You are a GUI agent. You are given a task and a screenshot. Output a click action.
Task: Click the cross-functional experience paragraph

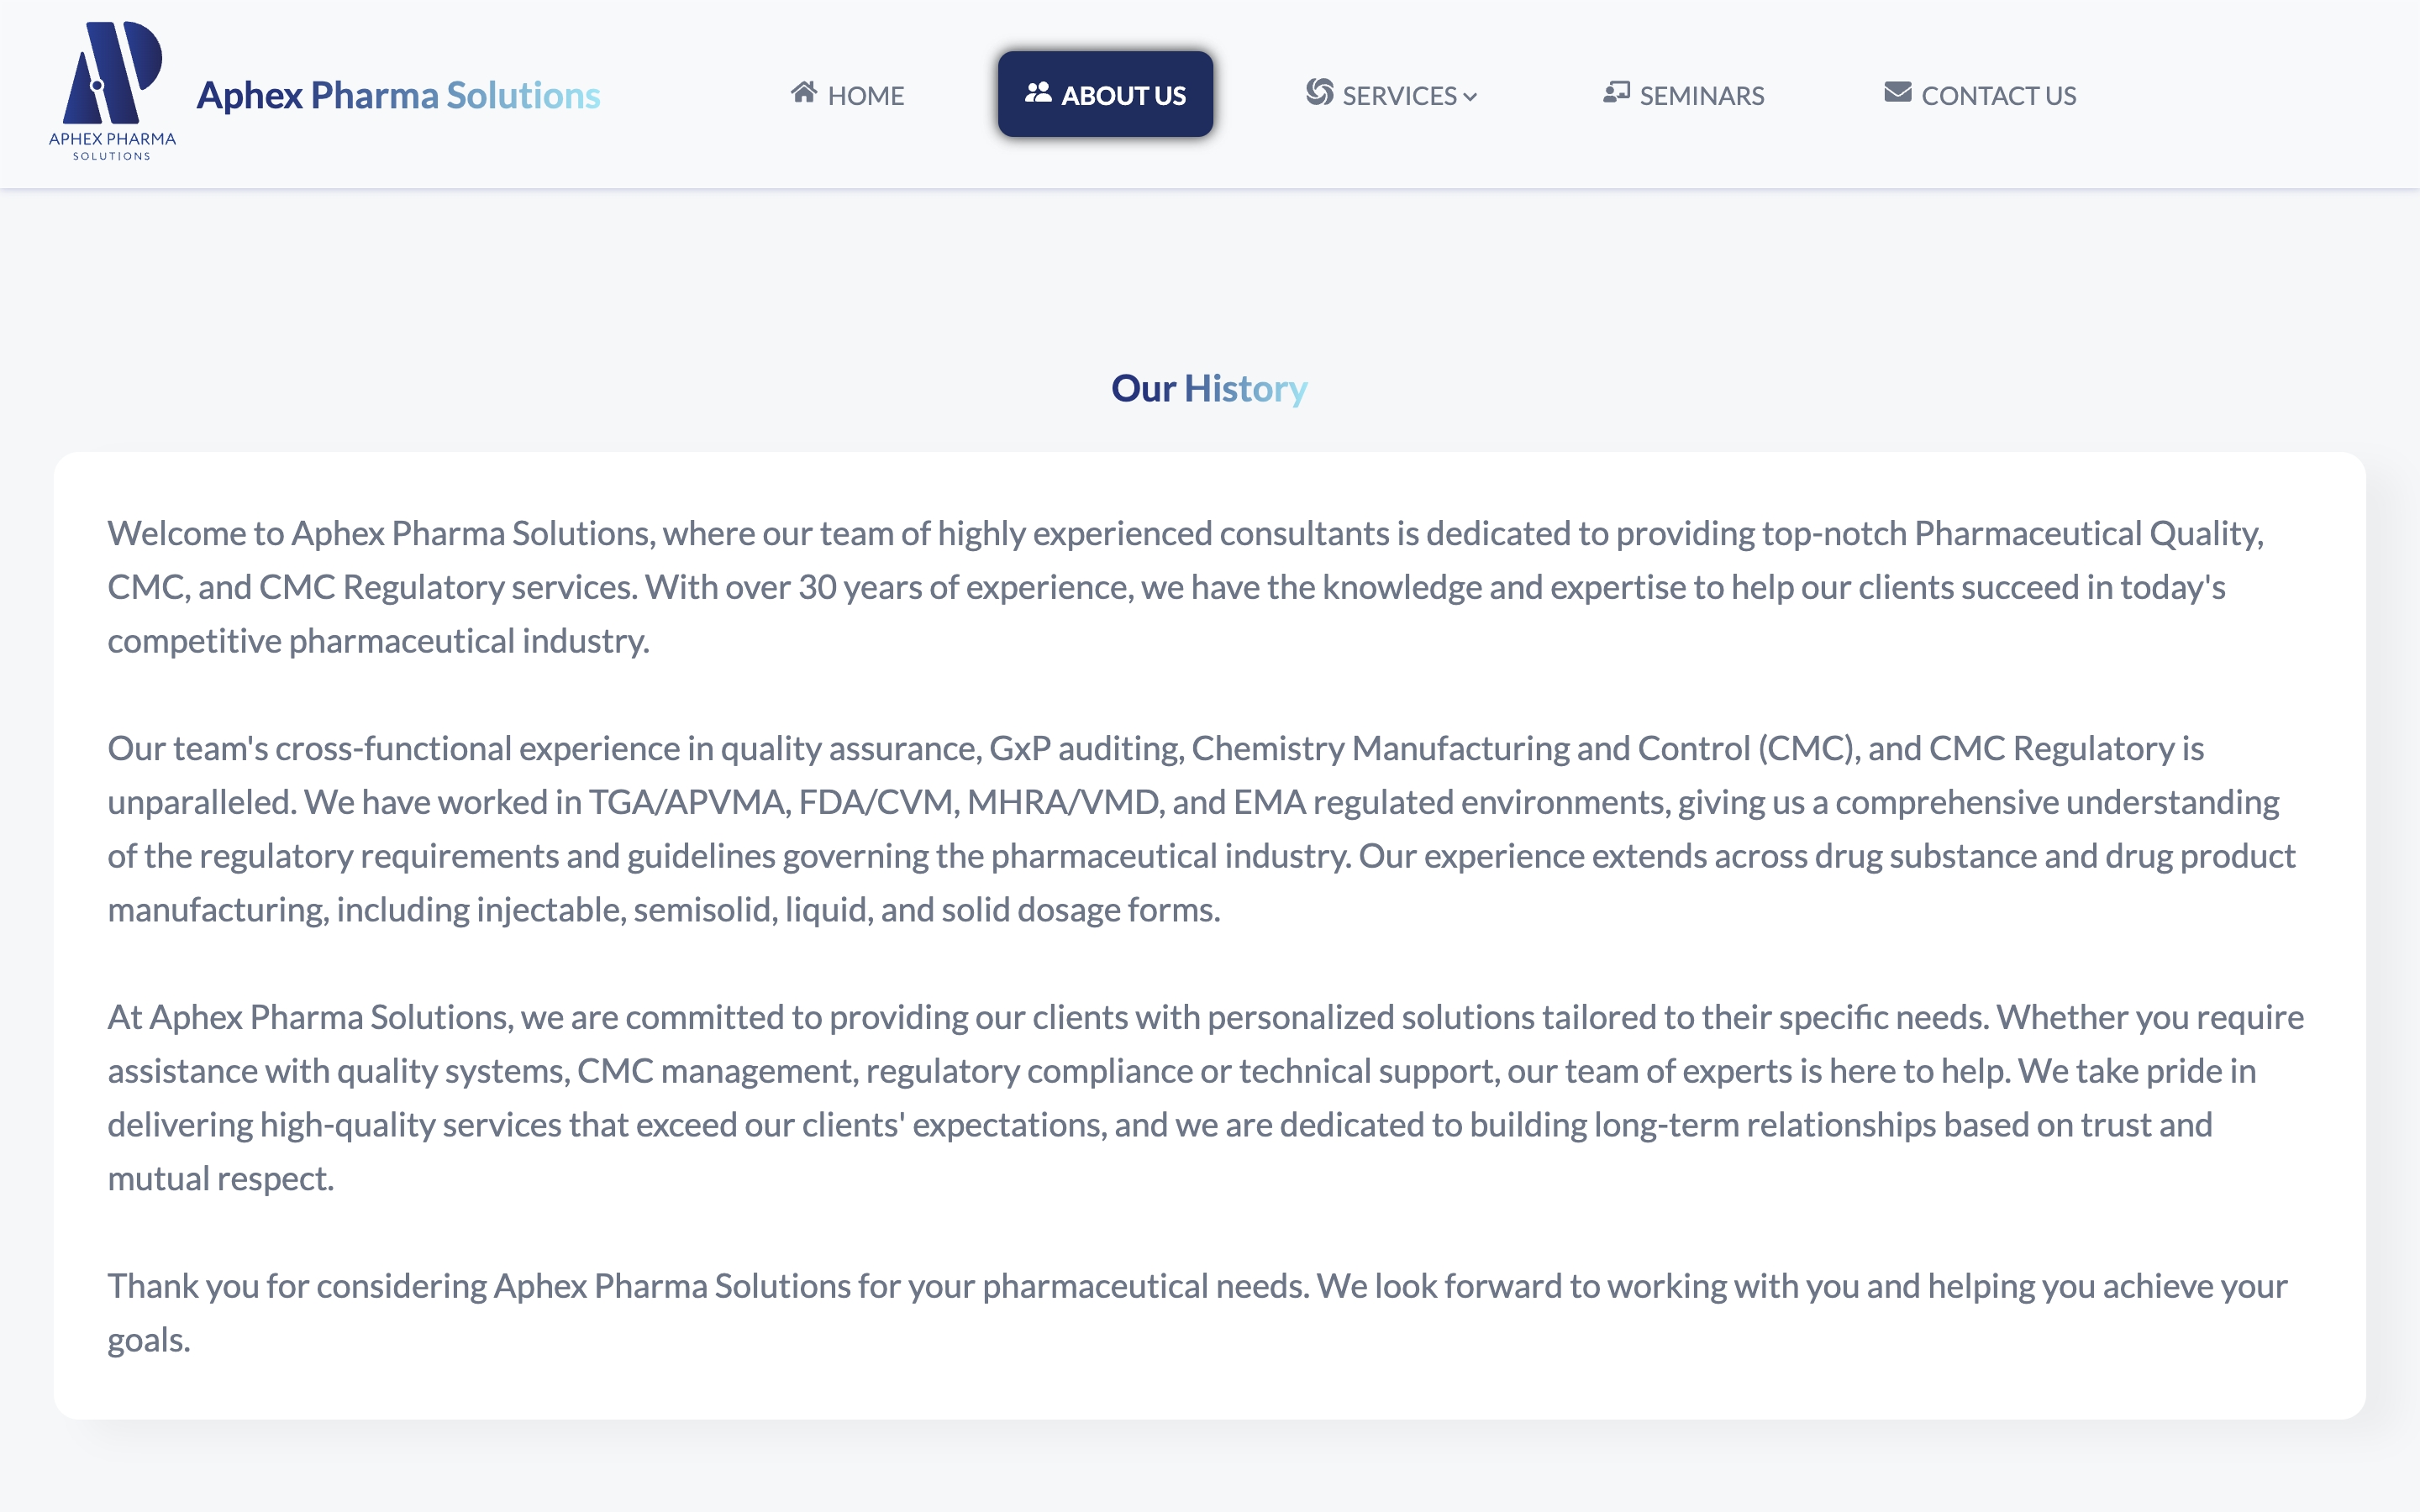pyautogui.click(x=1201, y=829)
